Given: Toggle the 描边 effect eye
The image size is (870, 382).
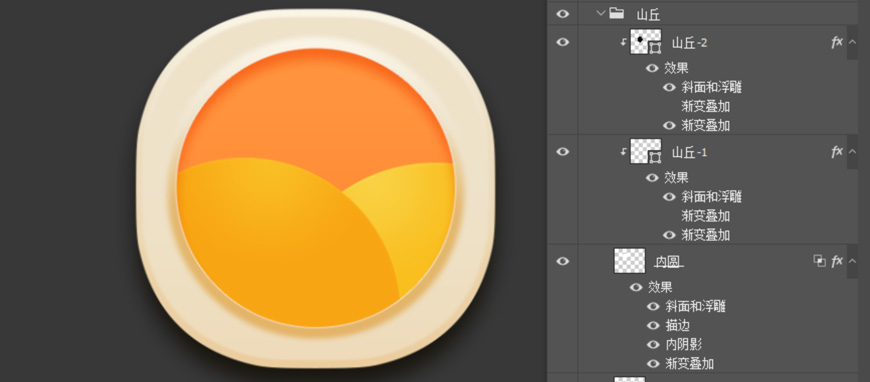Looking at the screenshot, I should (653, 325).
